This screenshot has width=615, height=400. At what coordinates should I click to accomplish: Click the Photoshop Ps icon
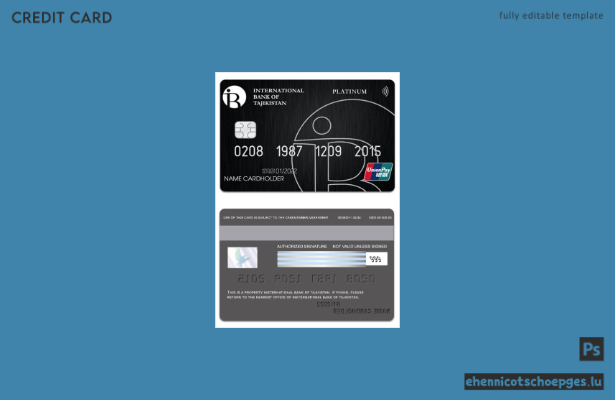[x=591, y=349]
